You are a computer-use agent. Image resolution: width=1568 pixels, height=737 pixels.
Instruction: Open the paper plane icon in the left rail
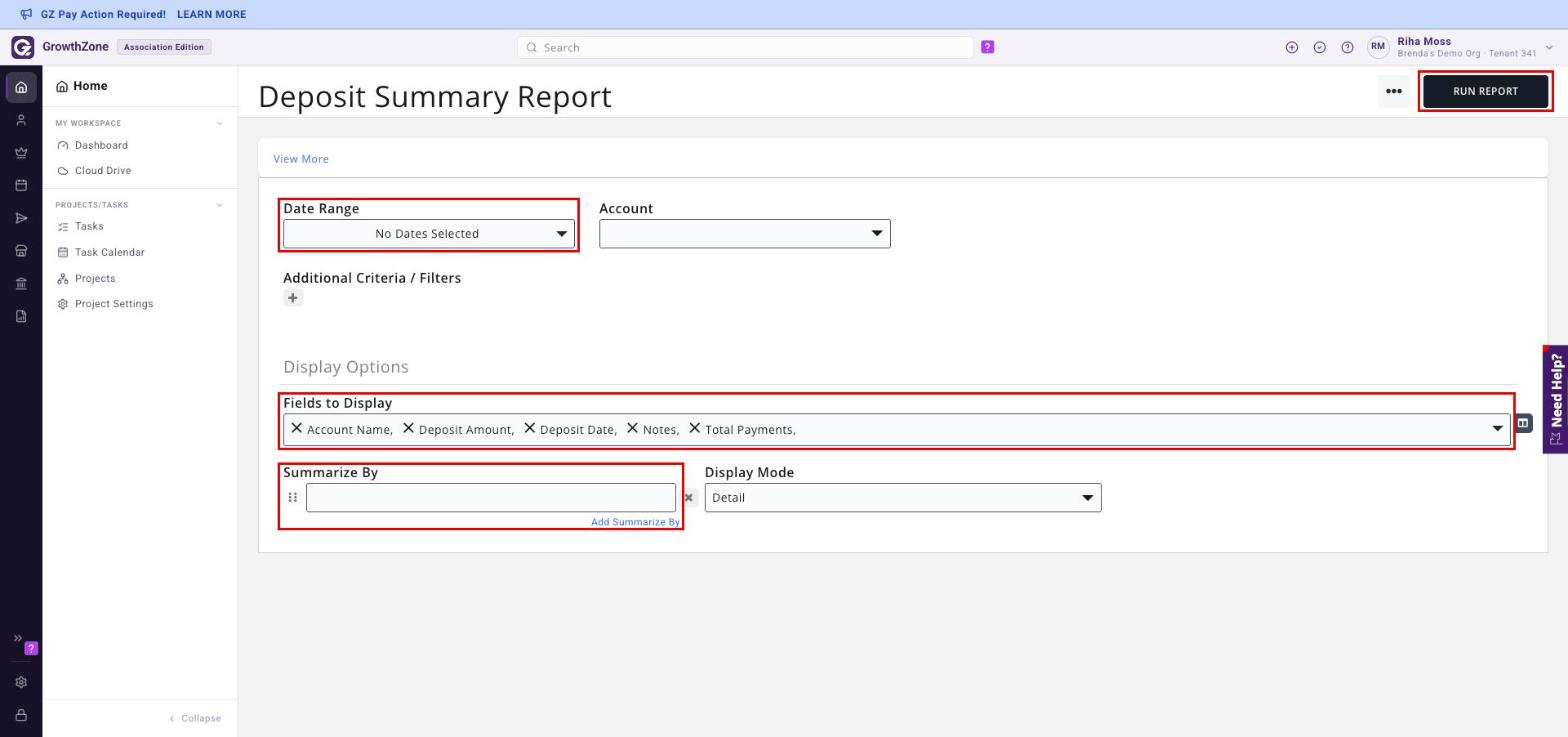click(x=21, y=219)
